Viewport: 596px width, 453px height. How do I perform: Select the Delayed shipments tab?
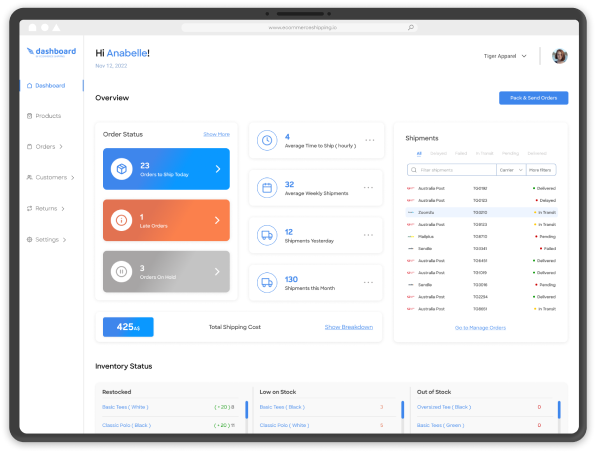click(x=438, y=154)
